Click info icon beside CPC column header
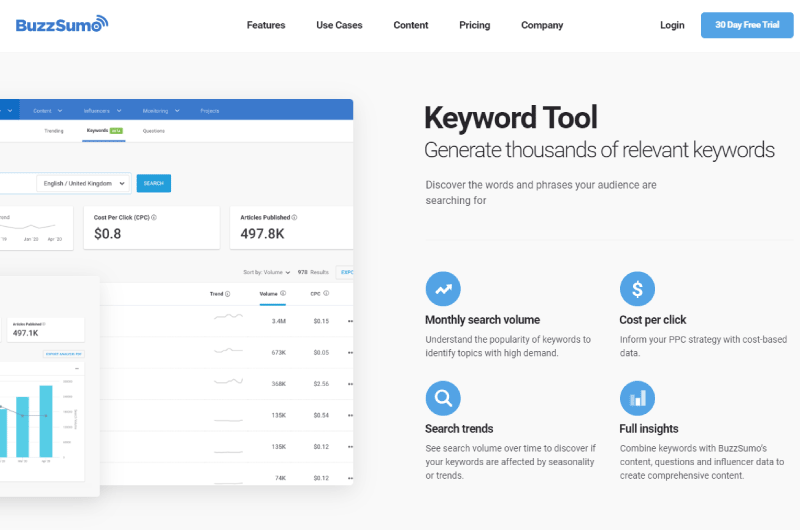The width and height of the screenshot is (800, 530). (x=326, y=293)
